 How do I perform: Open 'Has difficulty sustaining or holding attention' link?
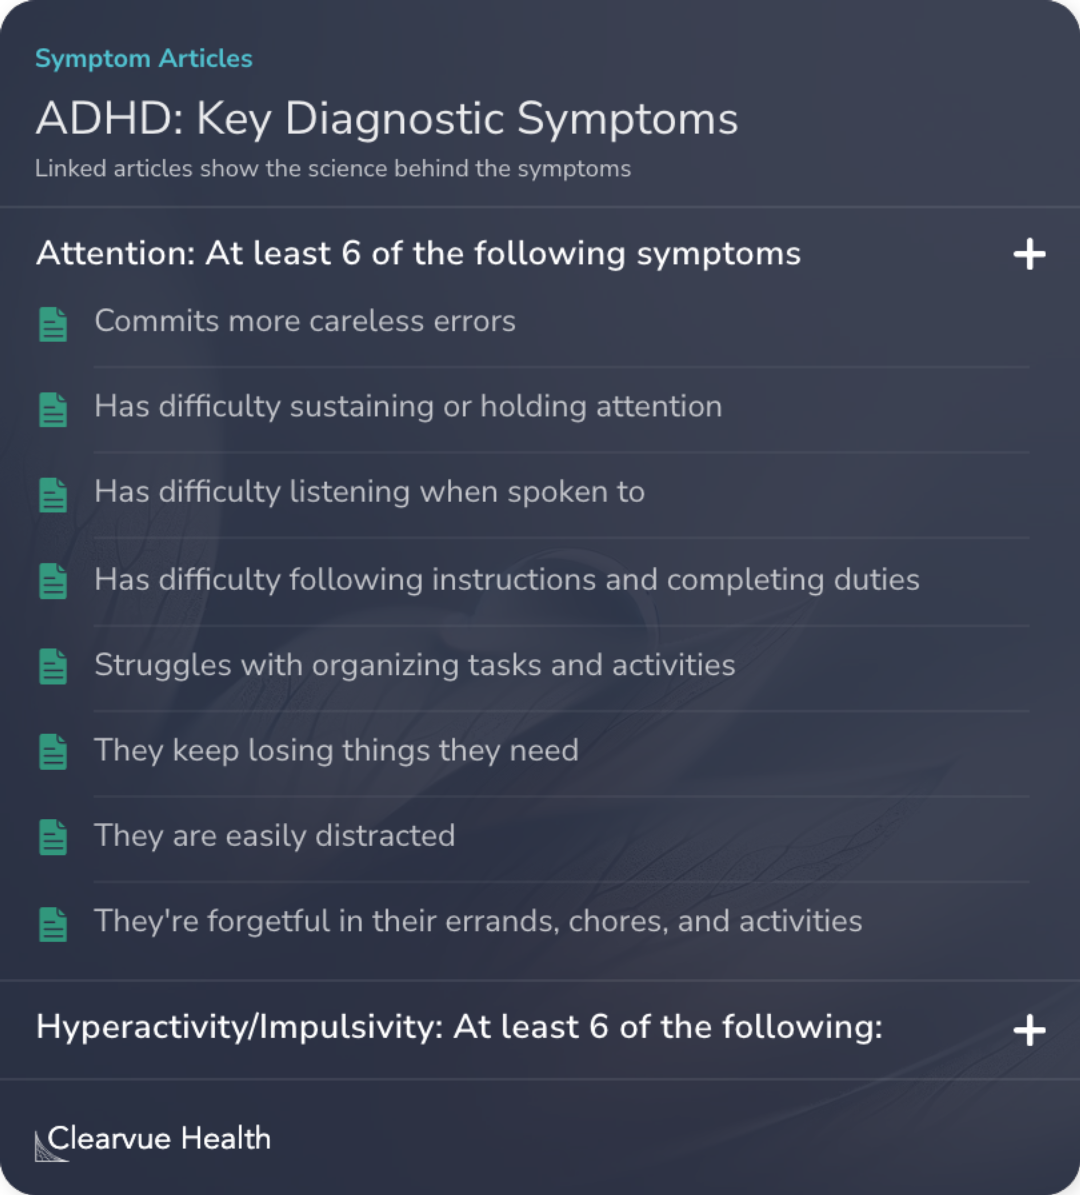[x=408, y=406]
